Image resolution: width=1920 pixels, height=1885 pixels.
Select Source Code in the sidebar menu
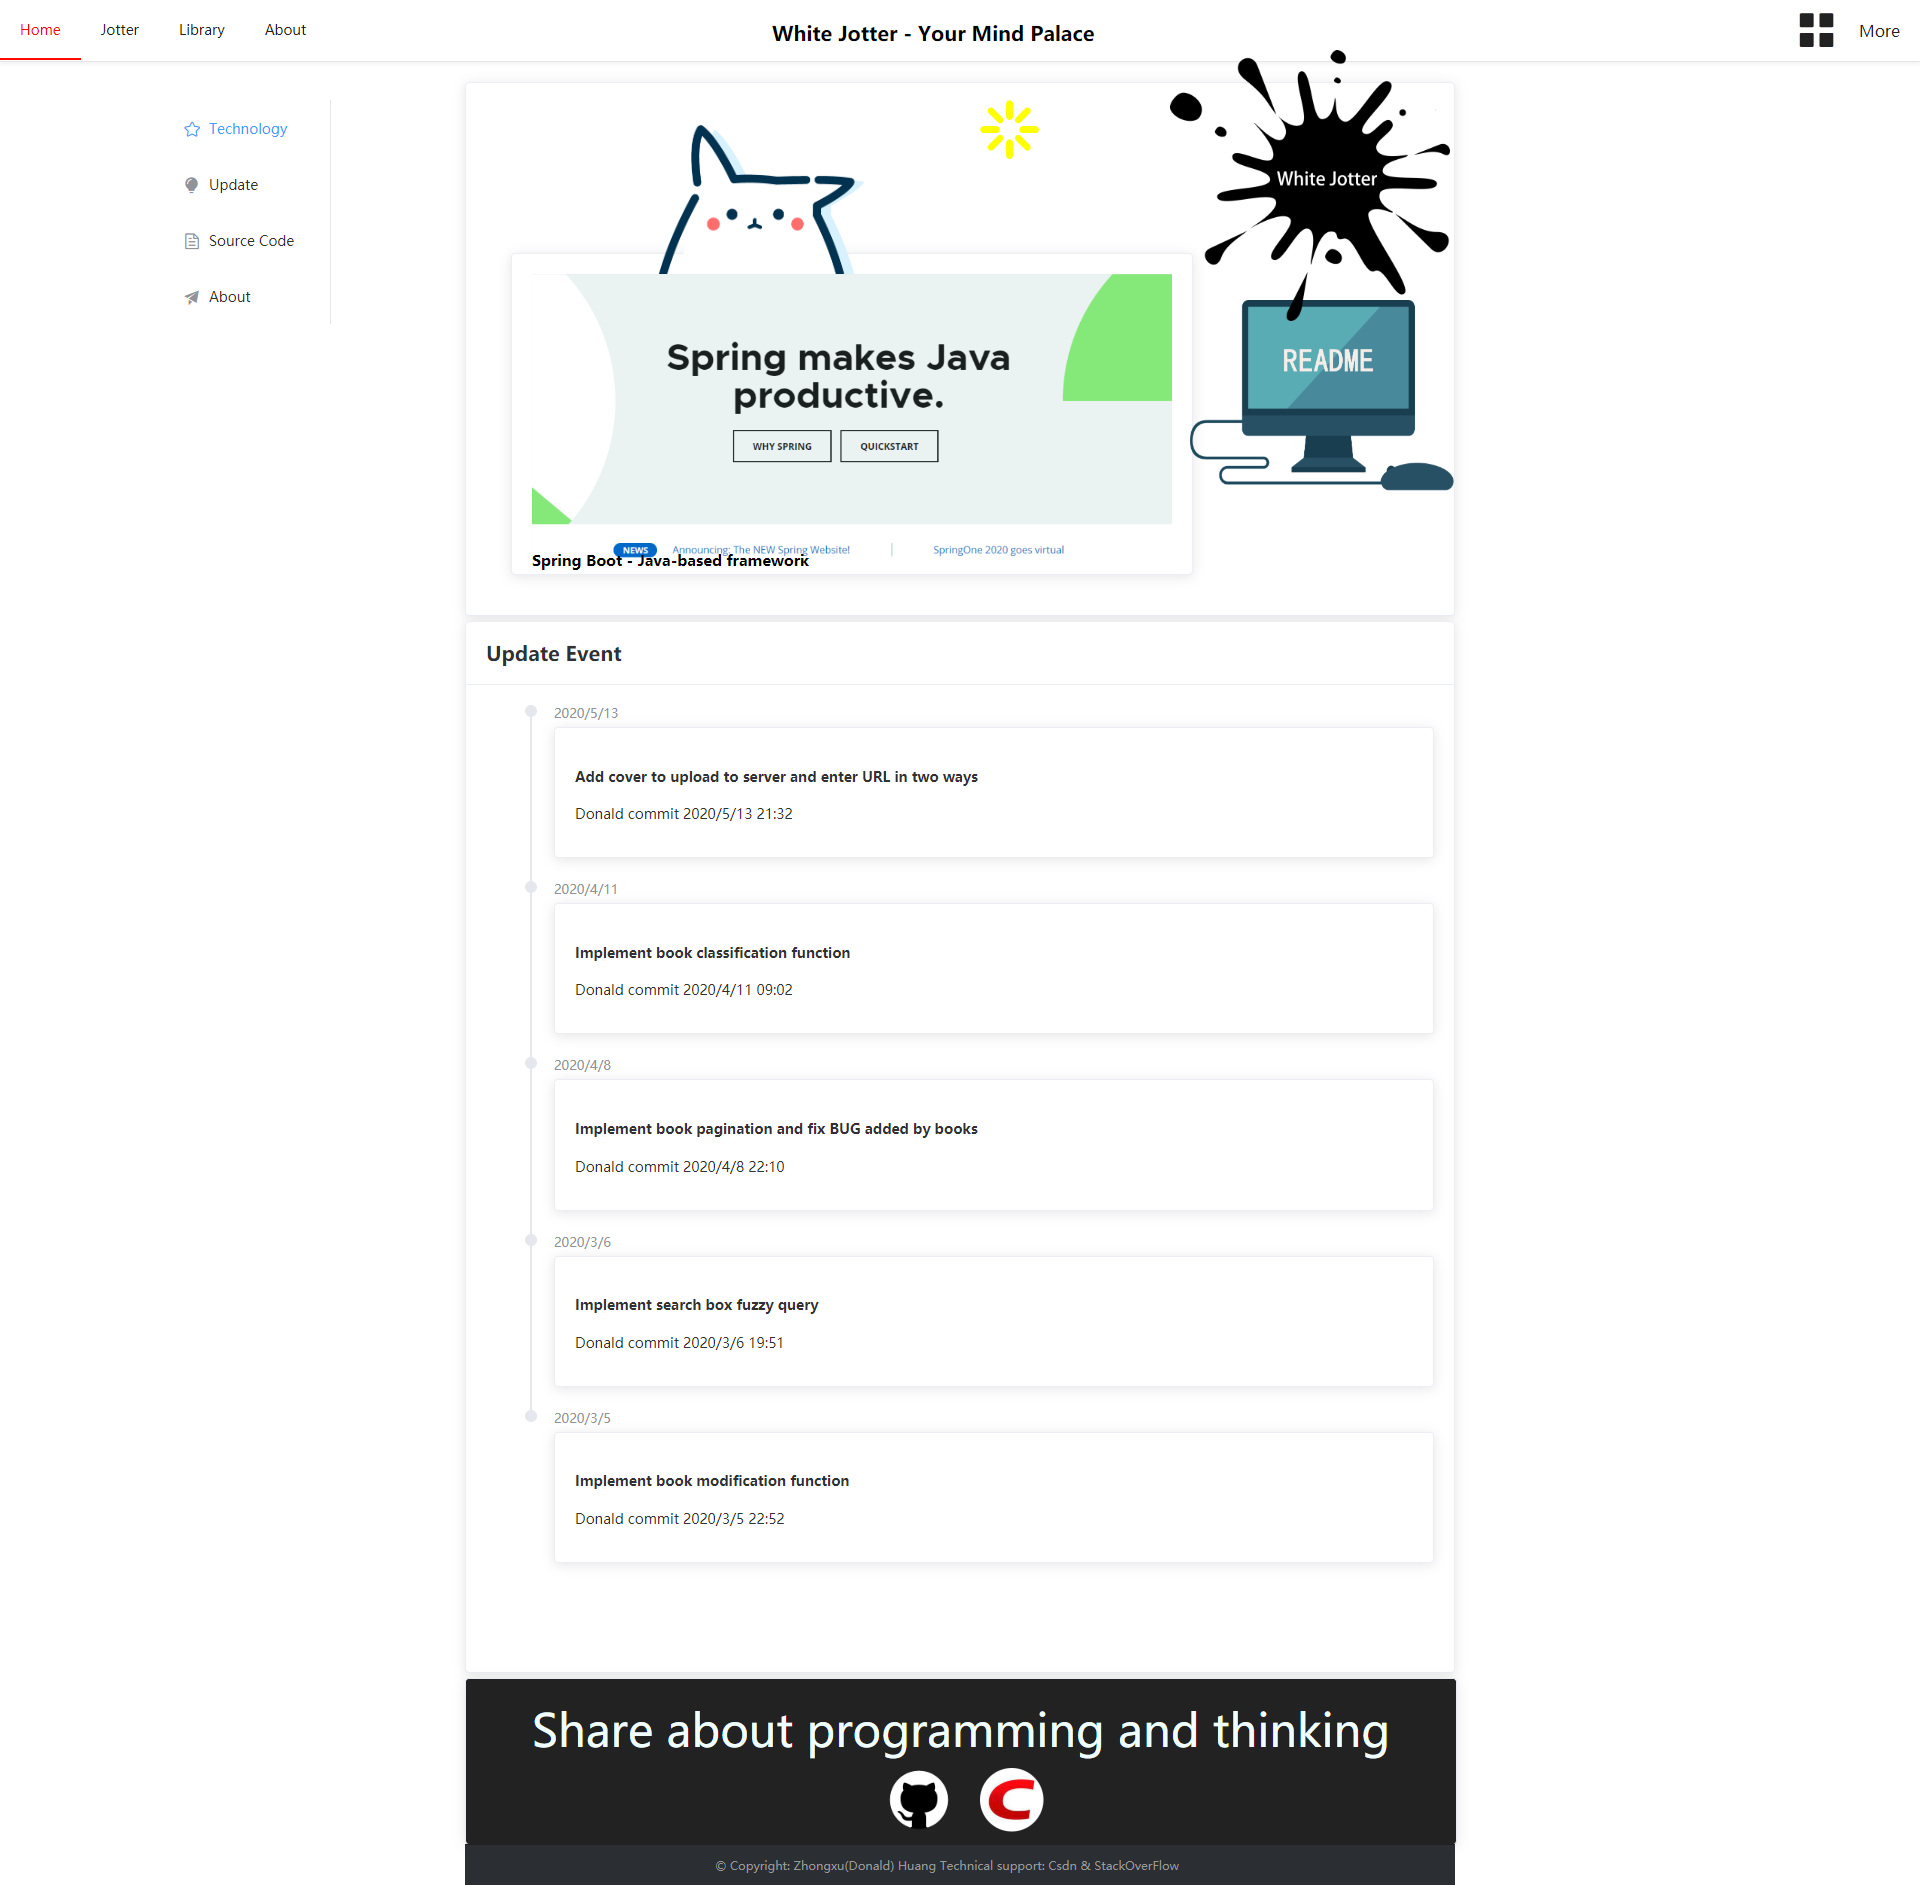[251, 241]
